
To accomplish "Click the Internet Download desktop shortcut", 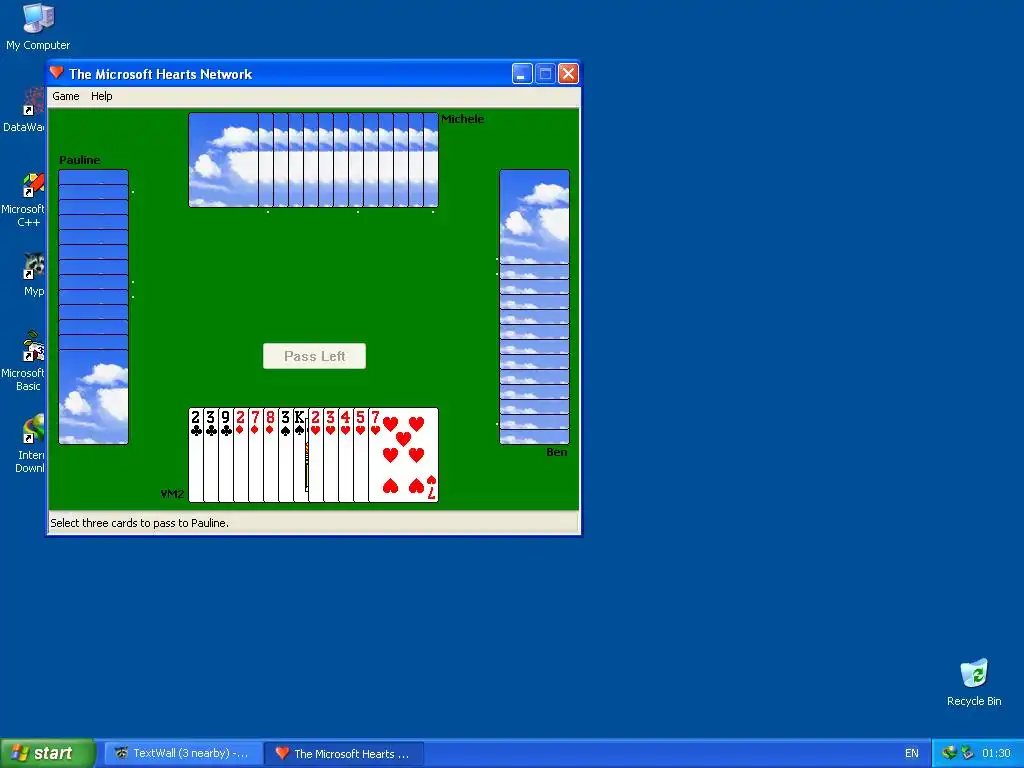I will 31,443.
